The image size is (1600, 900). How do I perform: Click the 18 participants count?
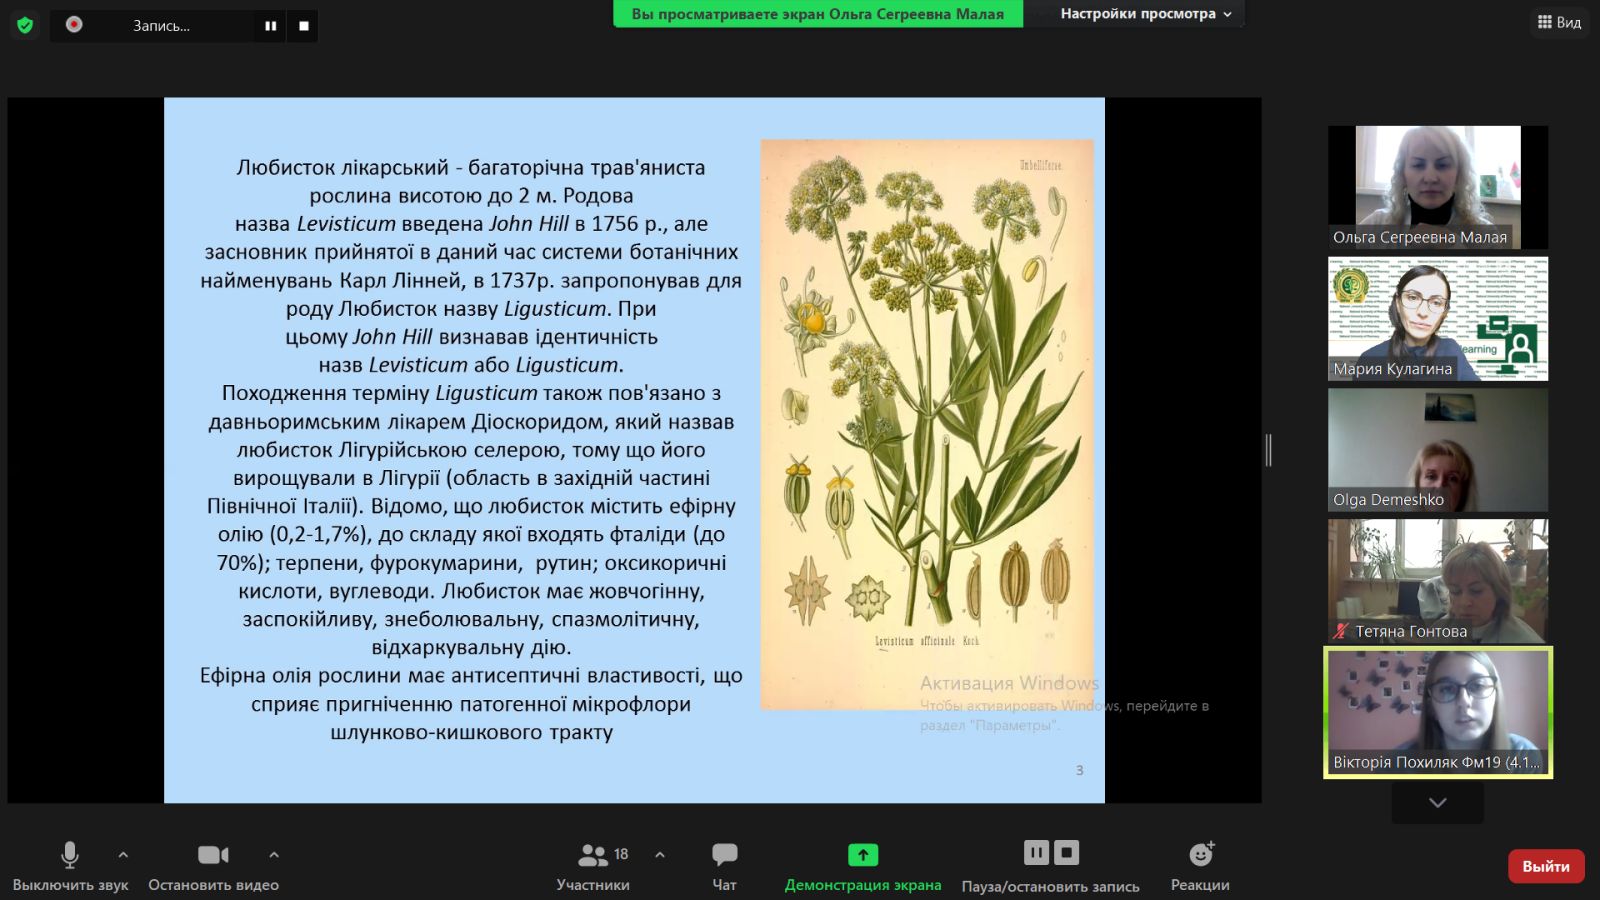click(621, 853)
